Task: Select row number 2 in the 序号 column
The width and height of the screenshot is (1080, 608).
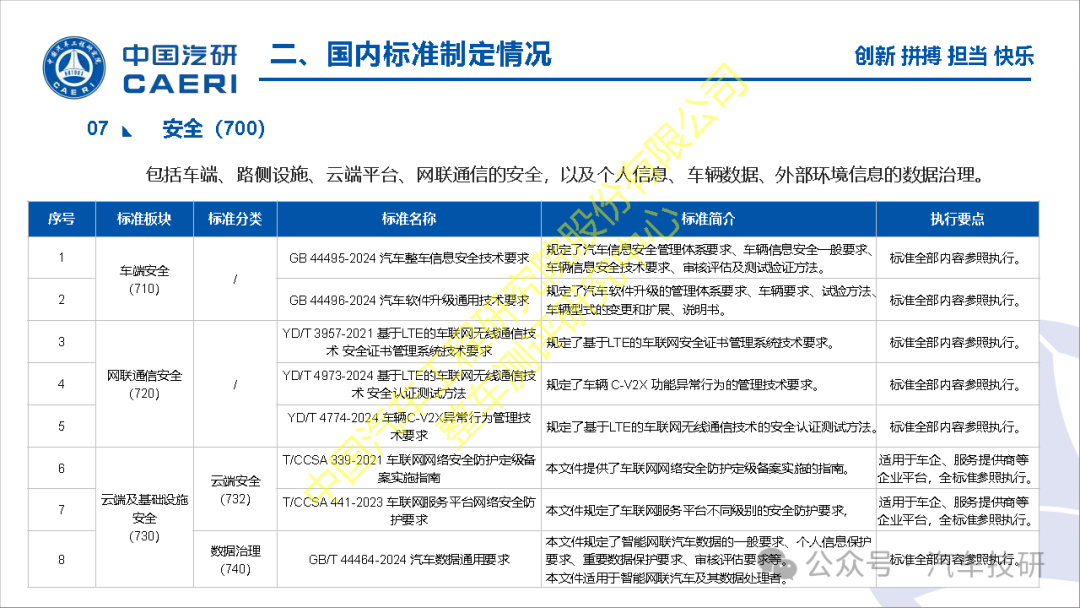Action: [x=61, y=300]
